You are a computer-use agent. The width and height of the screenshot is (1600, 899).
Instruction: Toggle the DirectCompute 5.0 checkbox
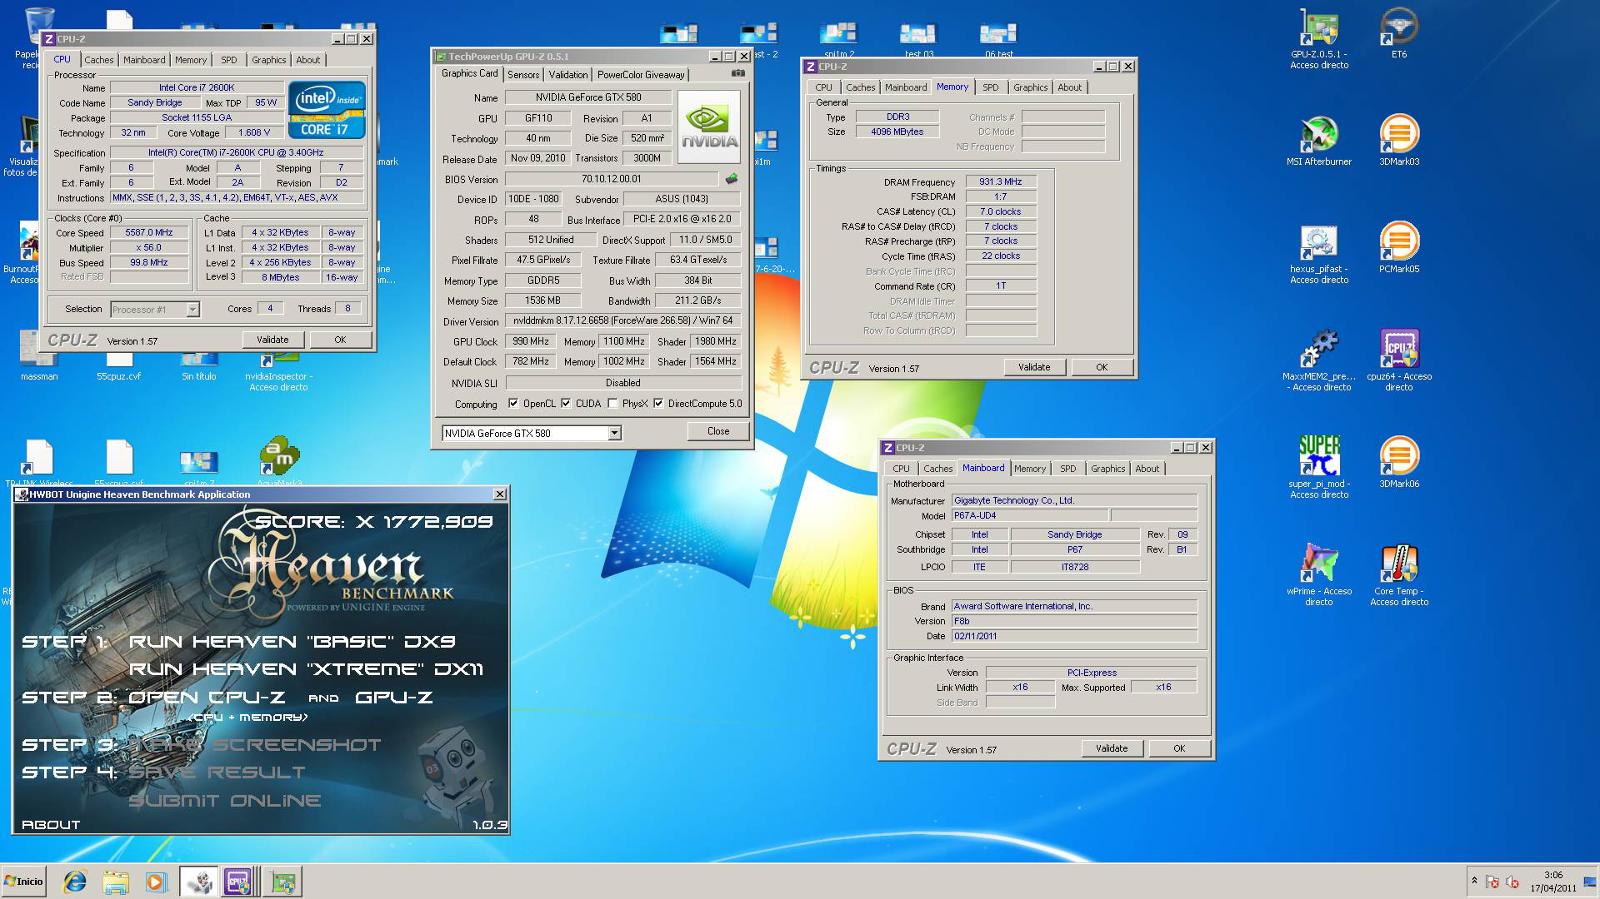[658, 404]
